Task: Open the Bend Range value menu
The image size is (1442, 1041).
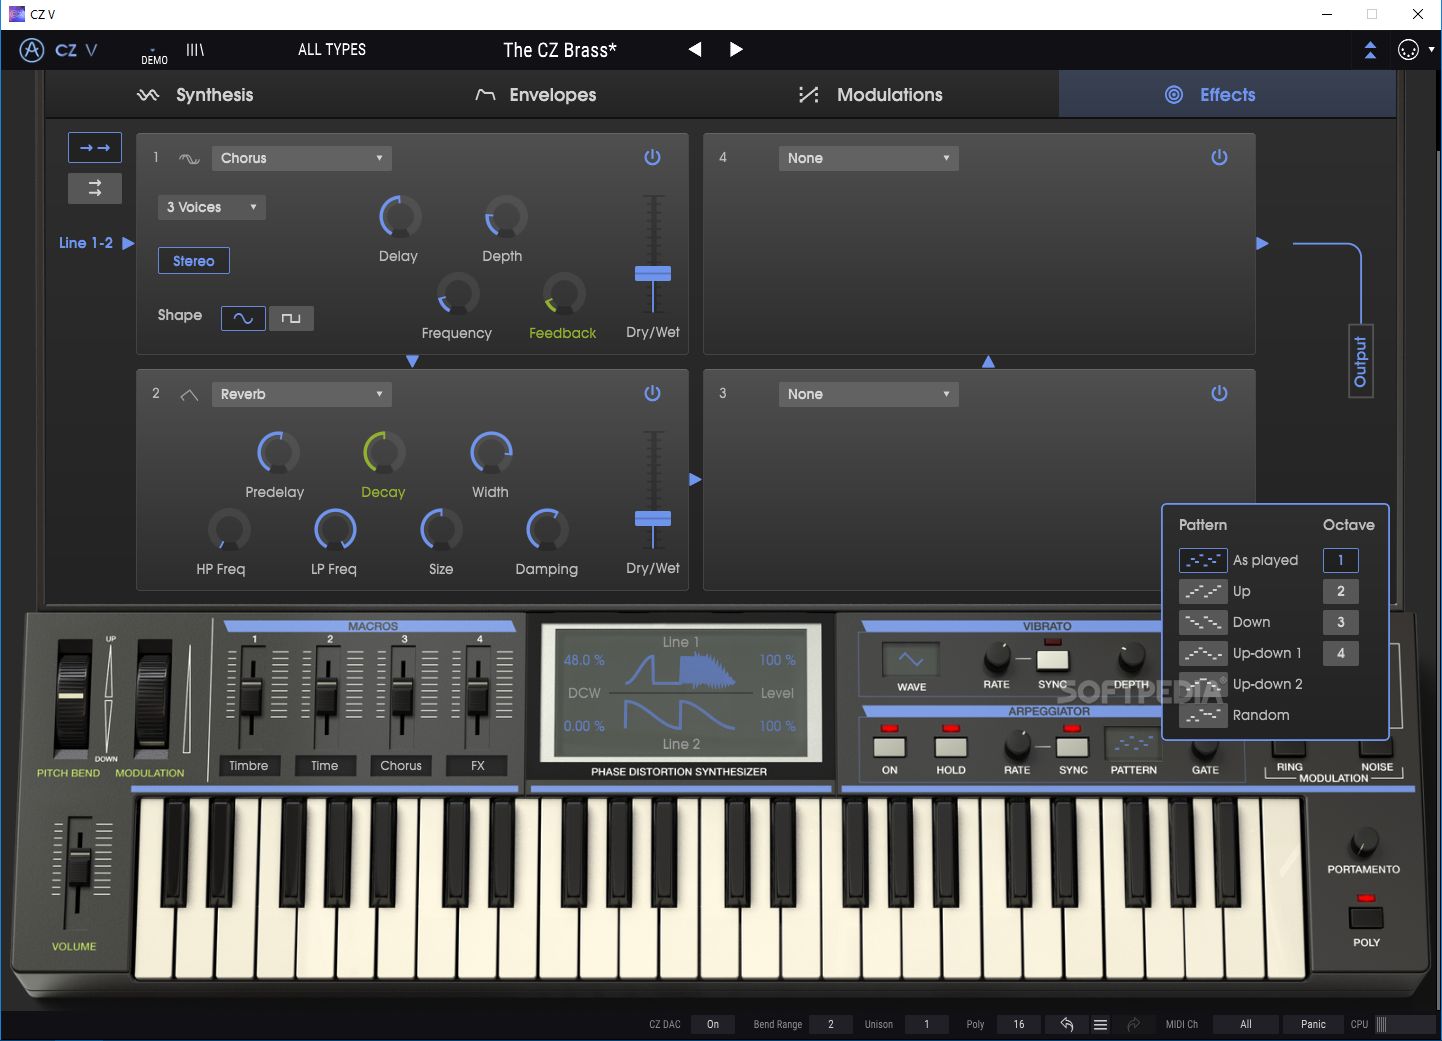Action: pyautogui.click(x=830, y=1024)
